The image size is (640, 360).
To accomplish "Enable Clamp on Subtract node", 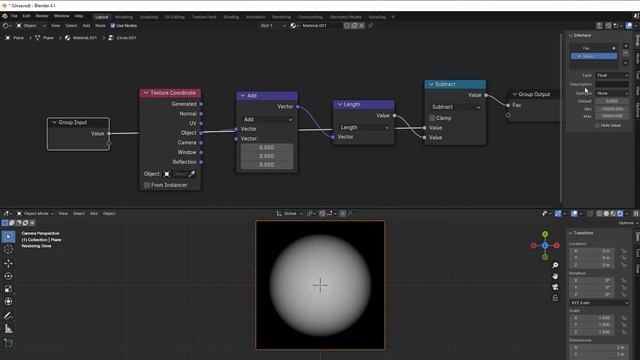I will (432, 118).
